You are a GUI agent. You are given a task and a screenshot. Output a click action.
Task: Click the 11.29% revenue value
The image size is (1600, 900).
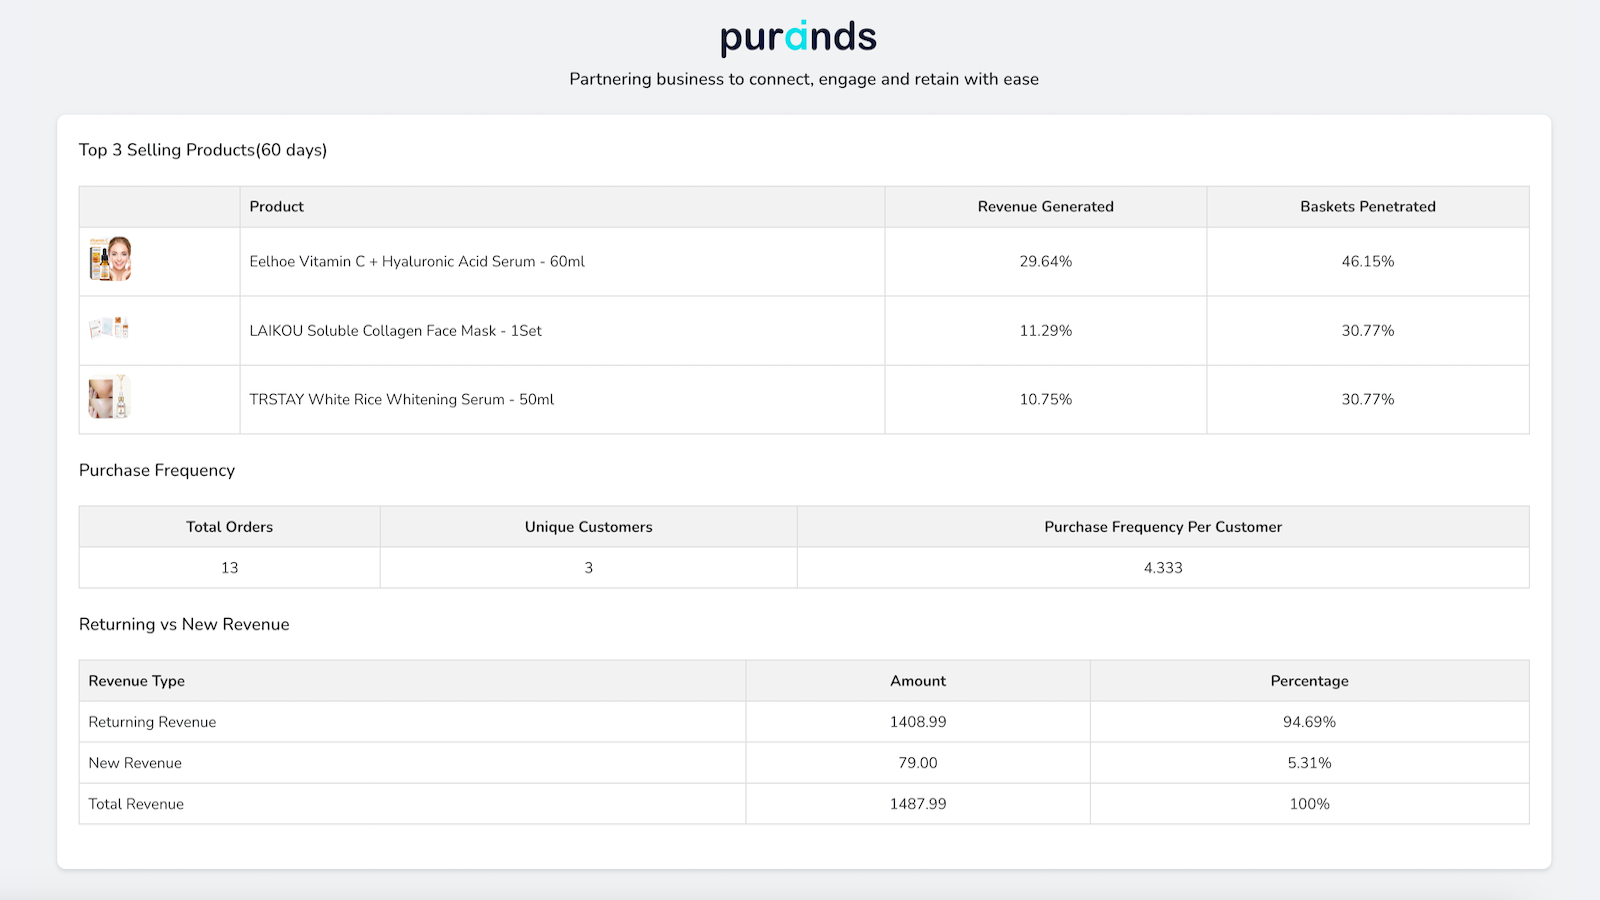[1046, 330]
